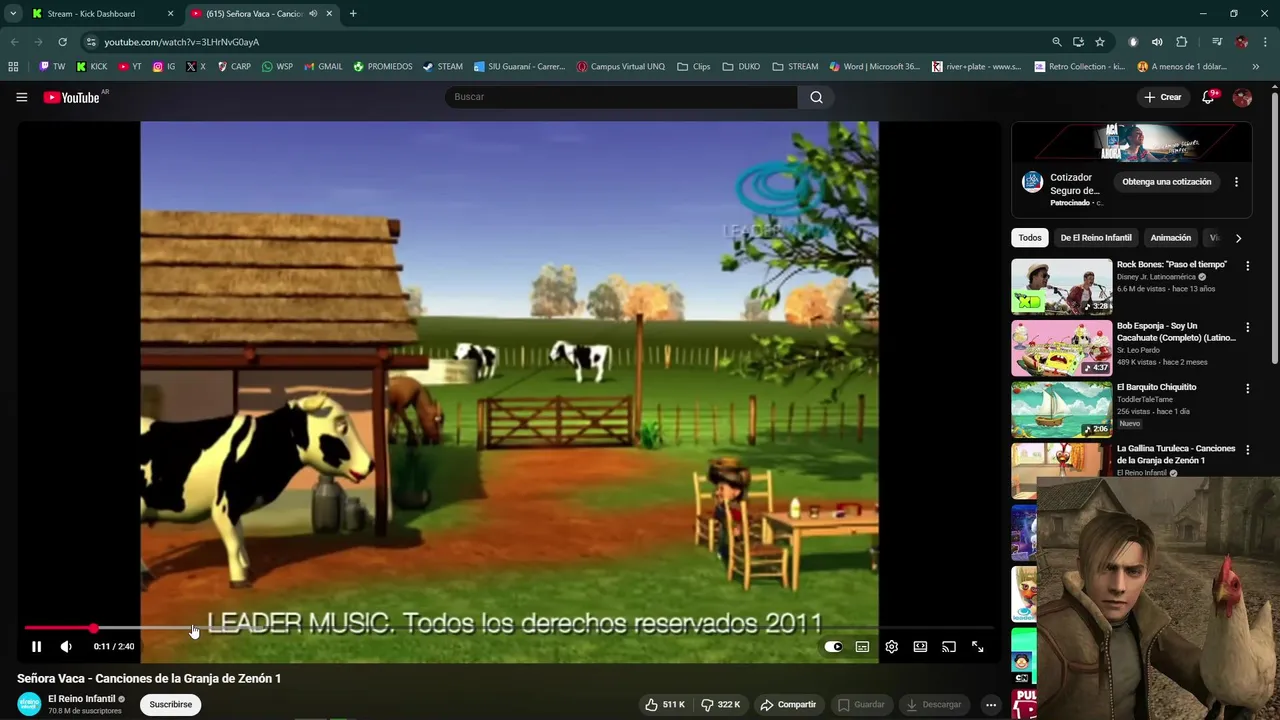Open El Reino Infantil channel name
1280x720 pixels.
click(82, 698)
